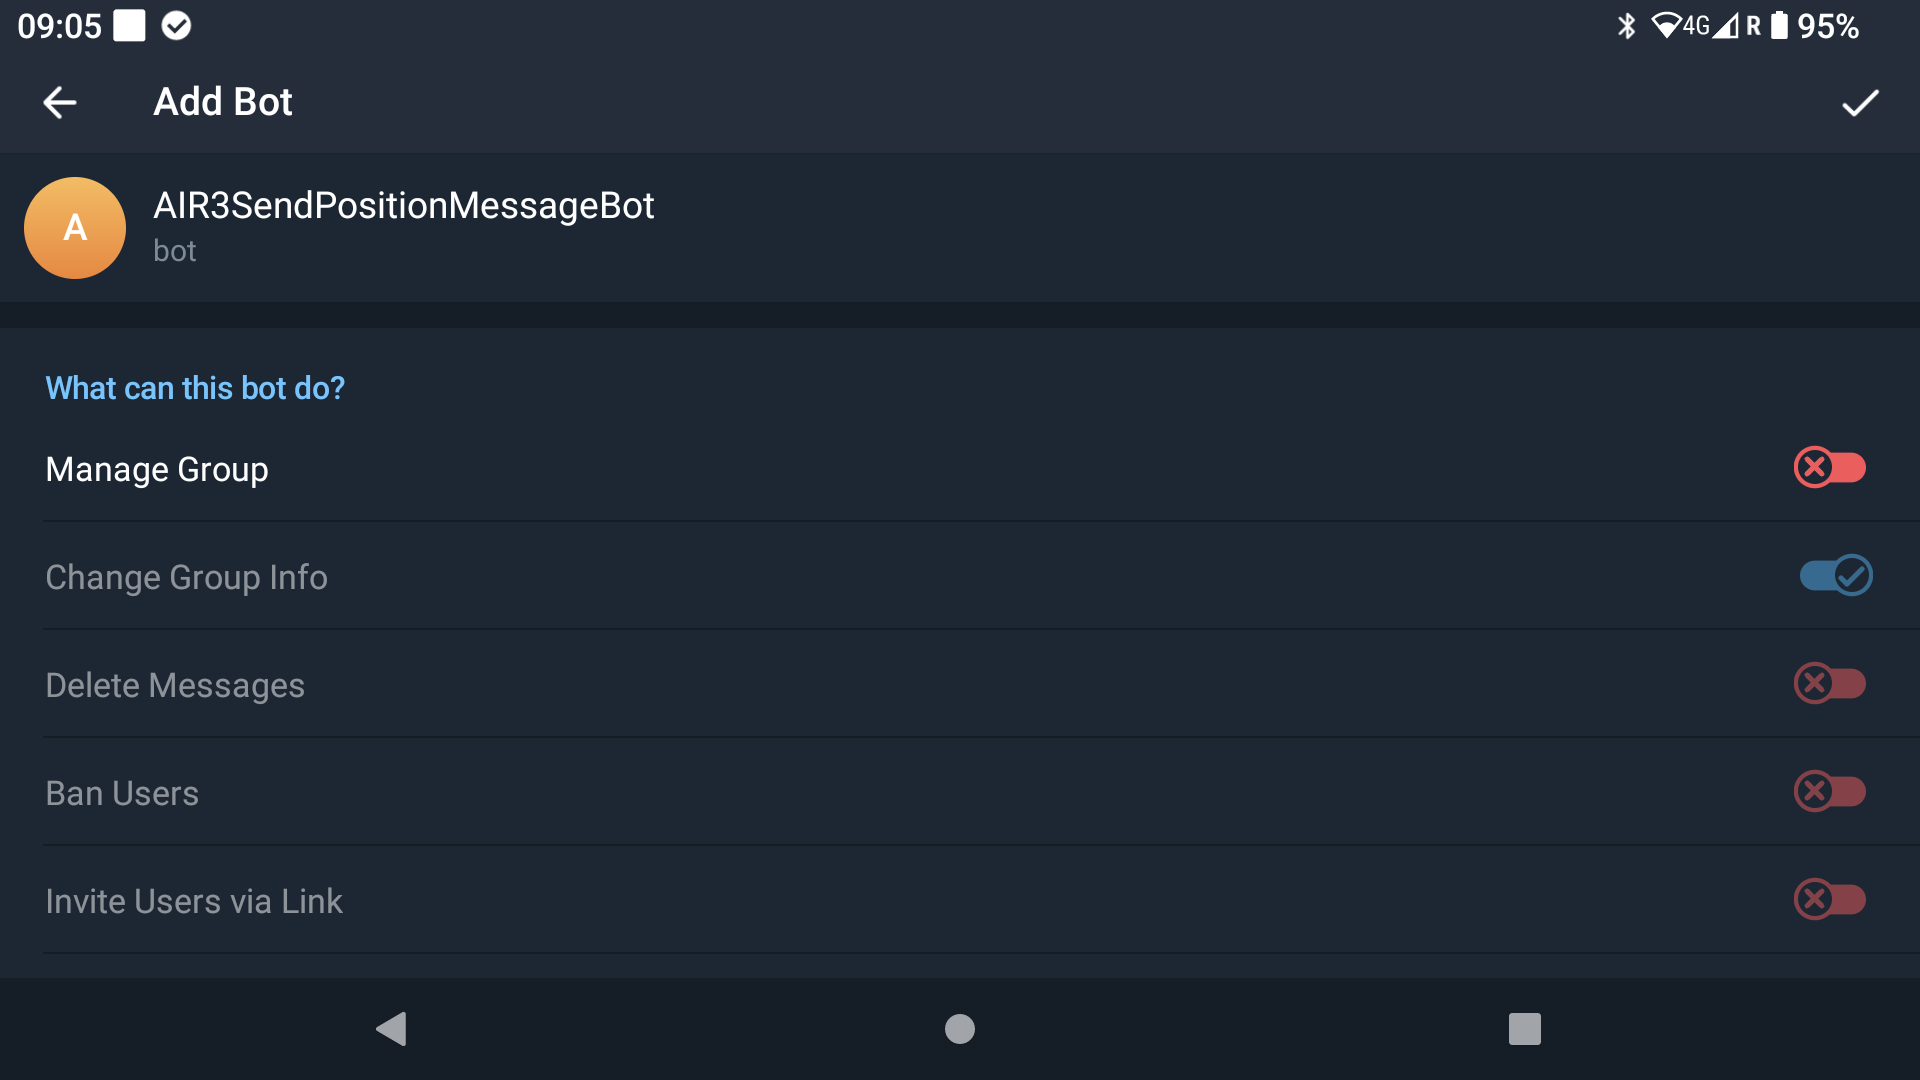Open recent apps square button
This screenshot has height=1080, width=1920.
click(1525, 1029)
